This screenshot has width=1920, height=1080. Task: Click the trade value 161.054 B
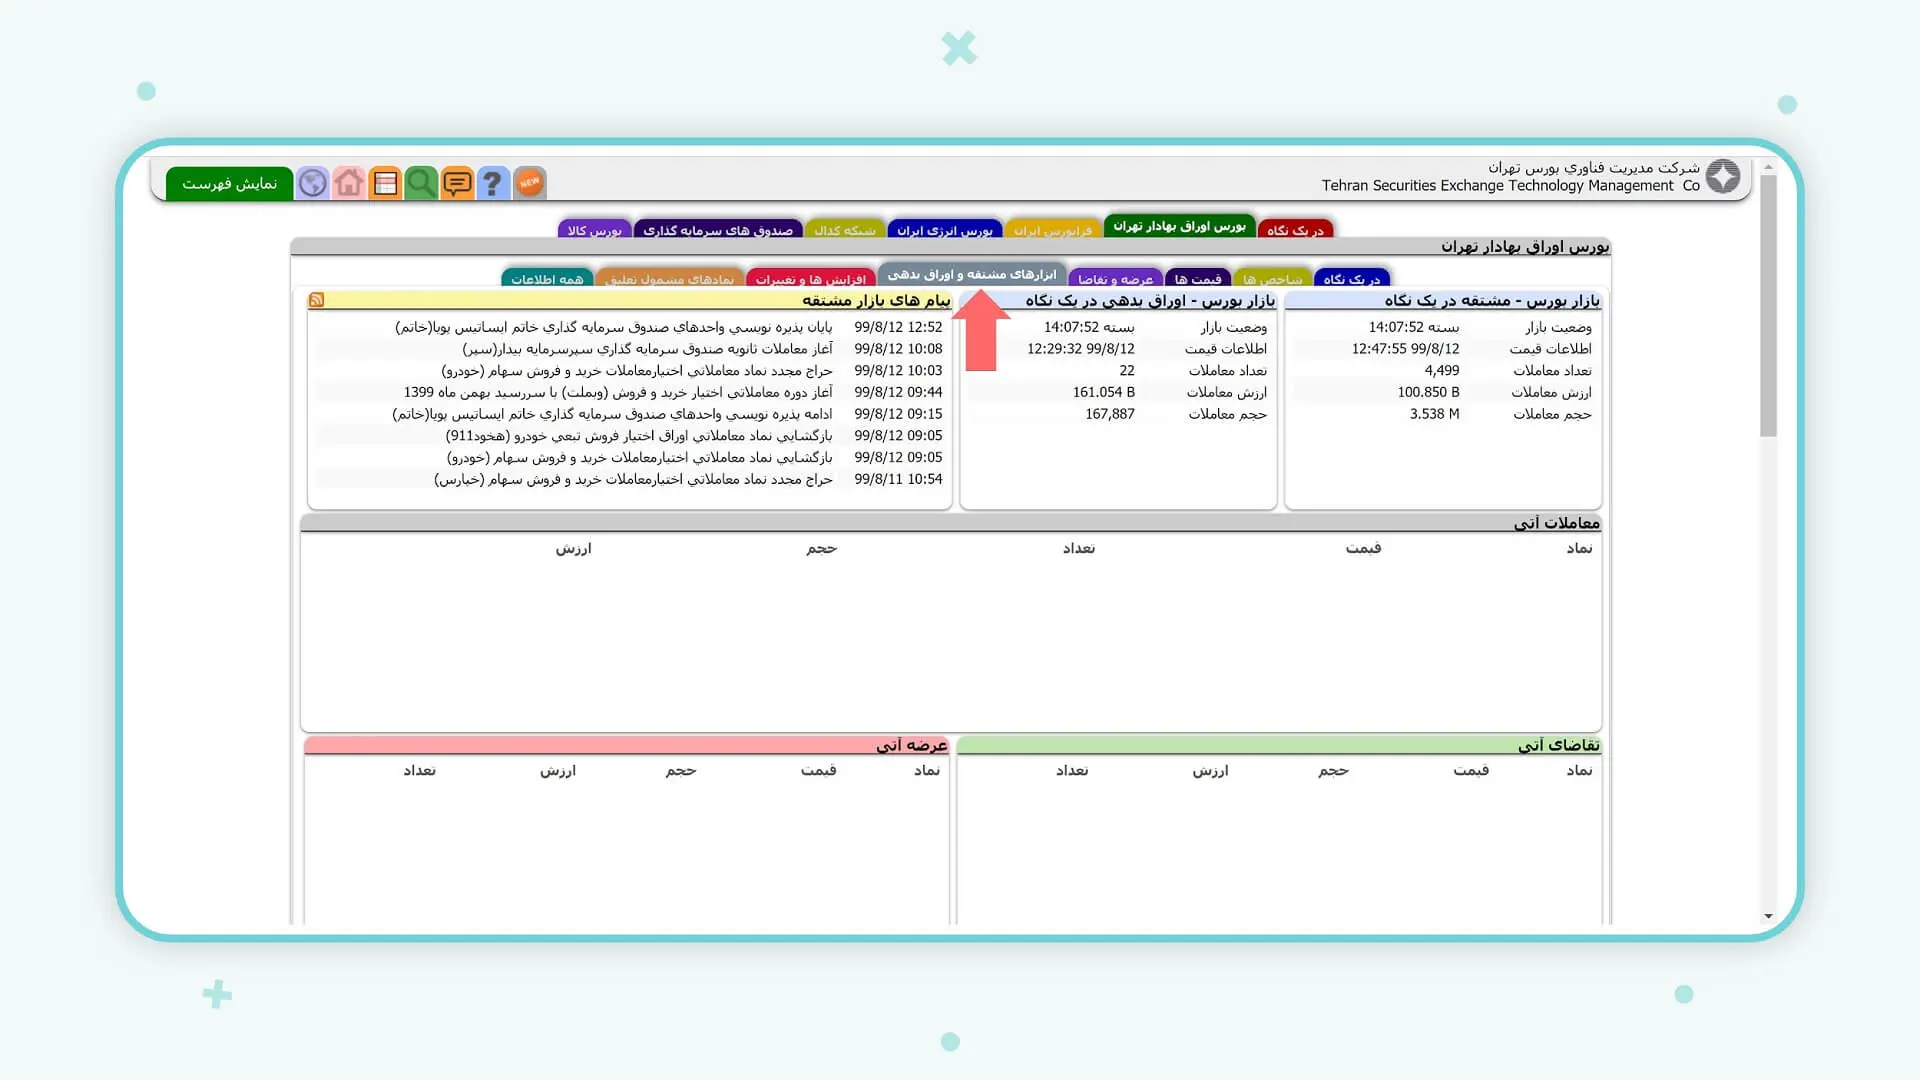click(x=1103, y=392)
